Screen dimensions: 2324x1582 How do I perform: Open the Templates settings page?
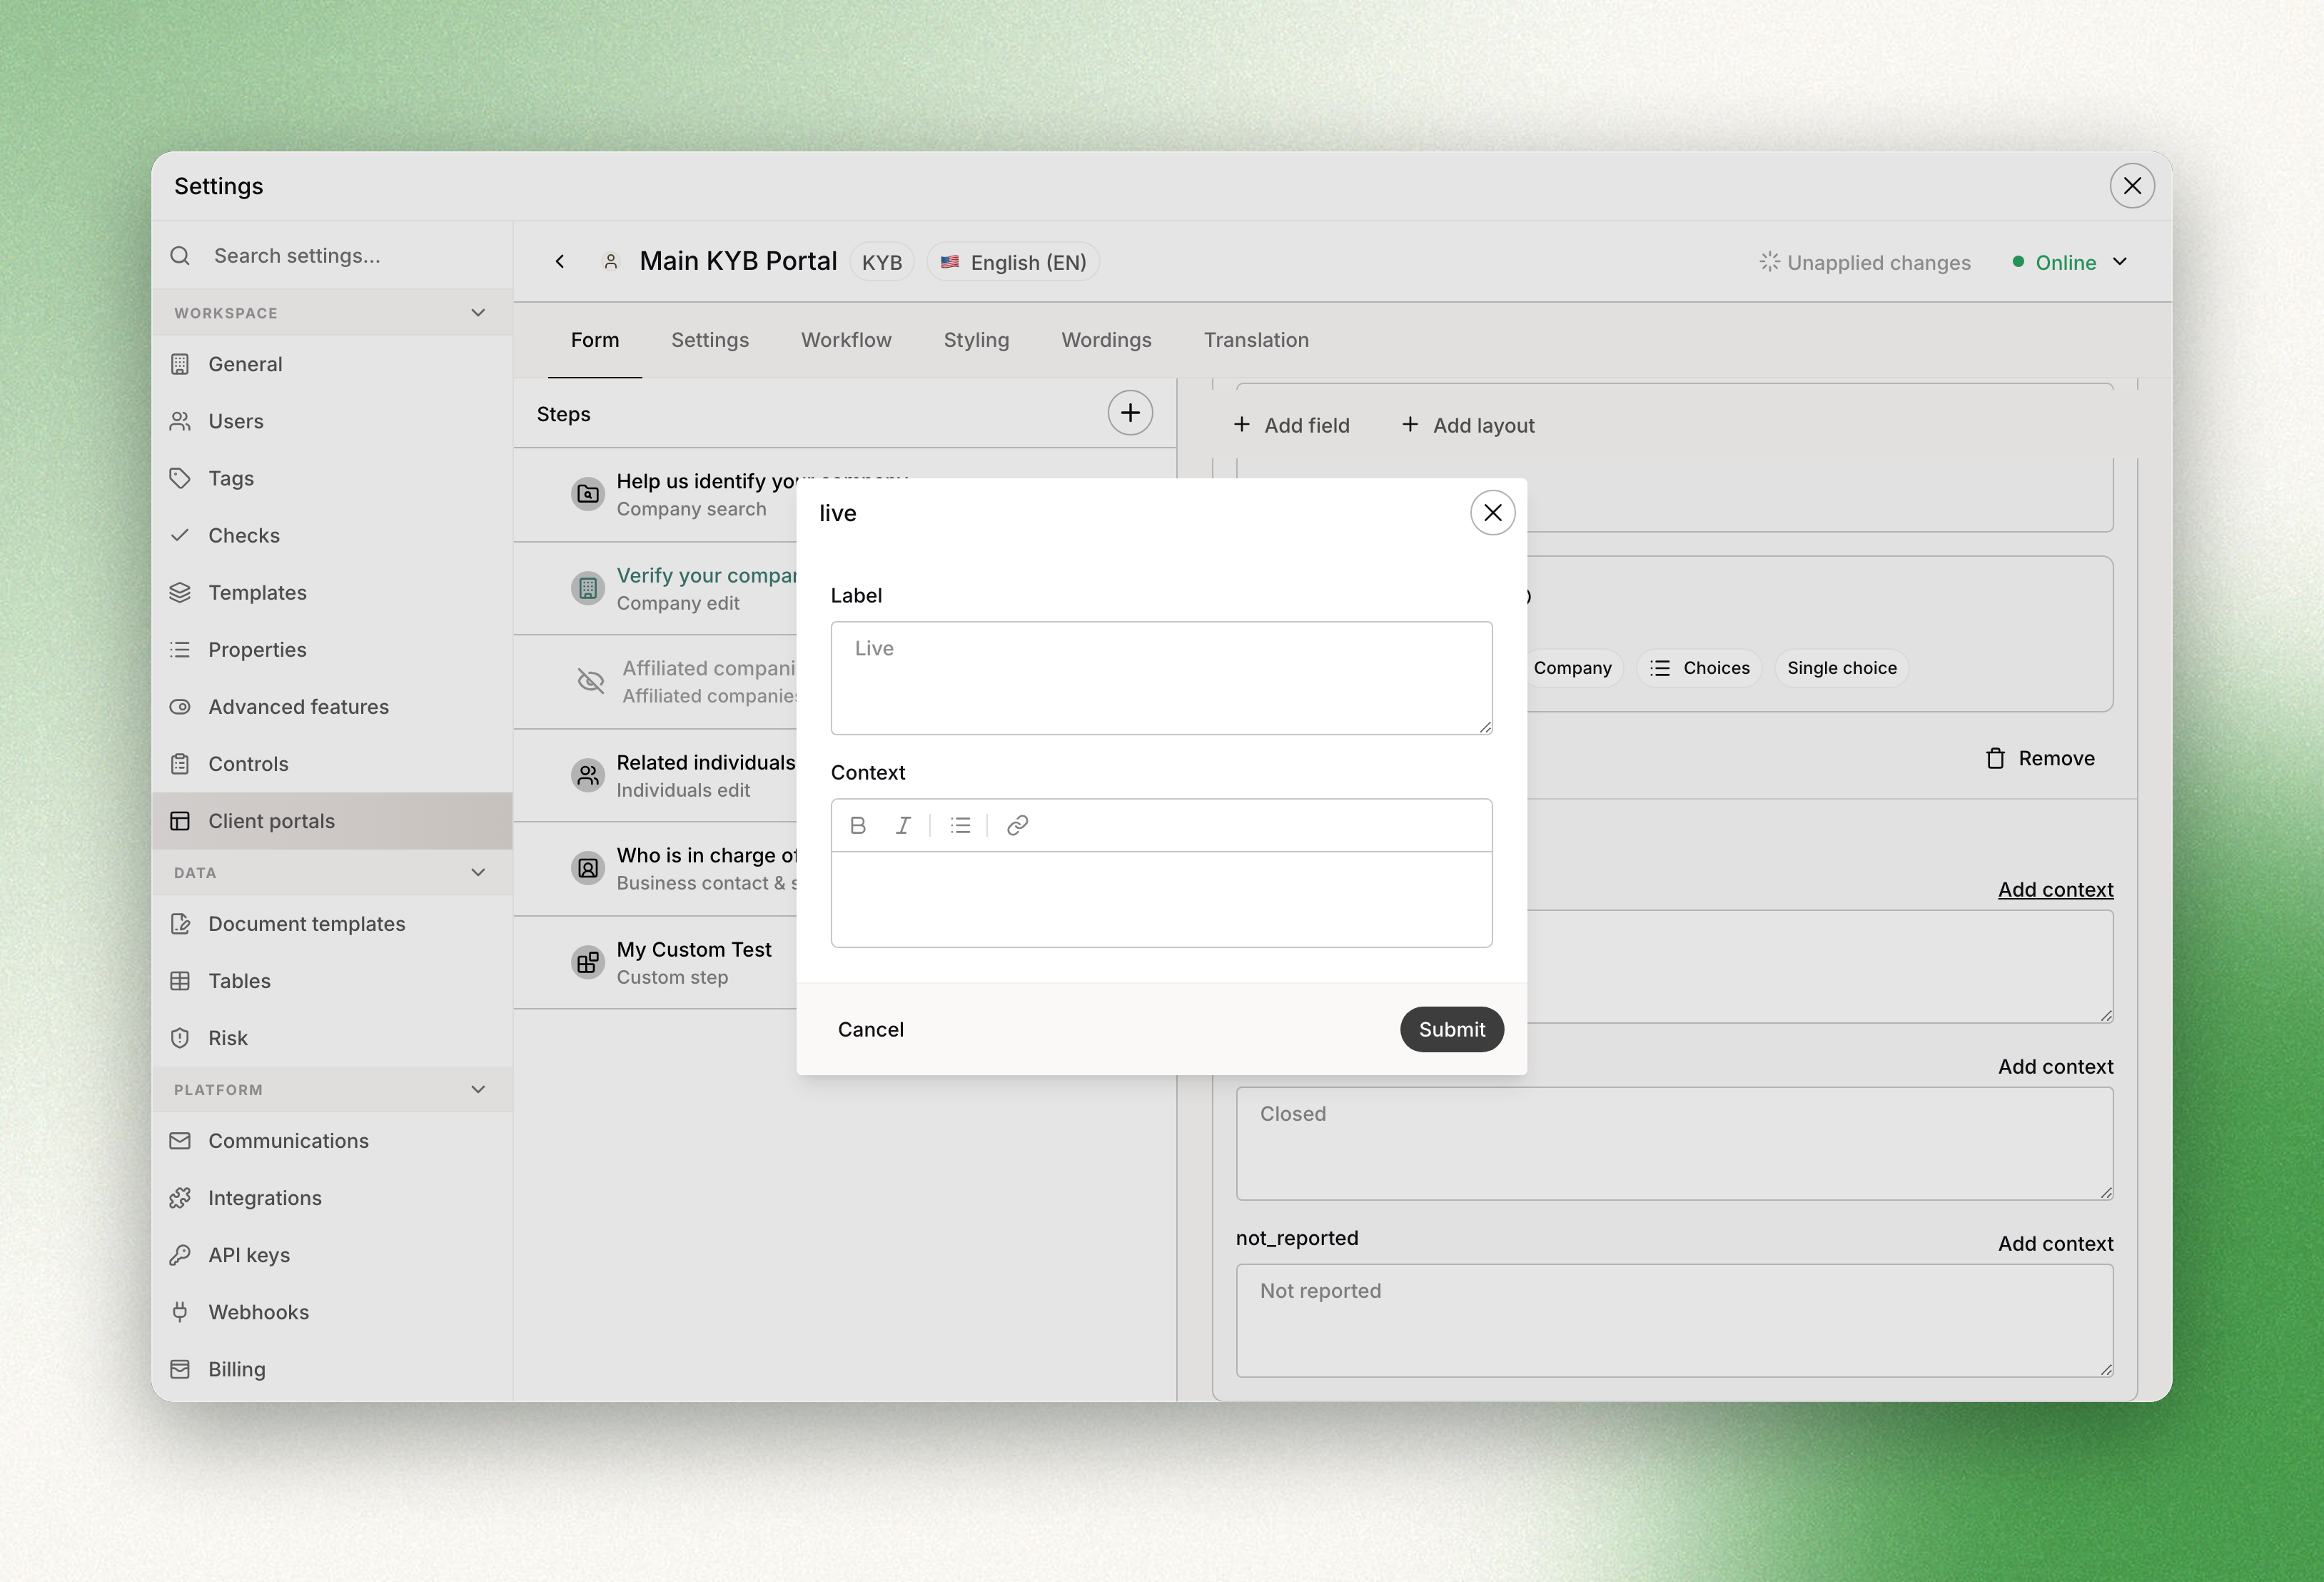[x=332, y=592]
